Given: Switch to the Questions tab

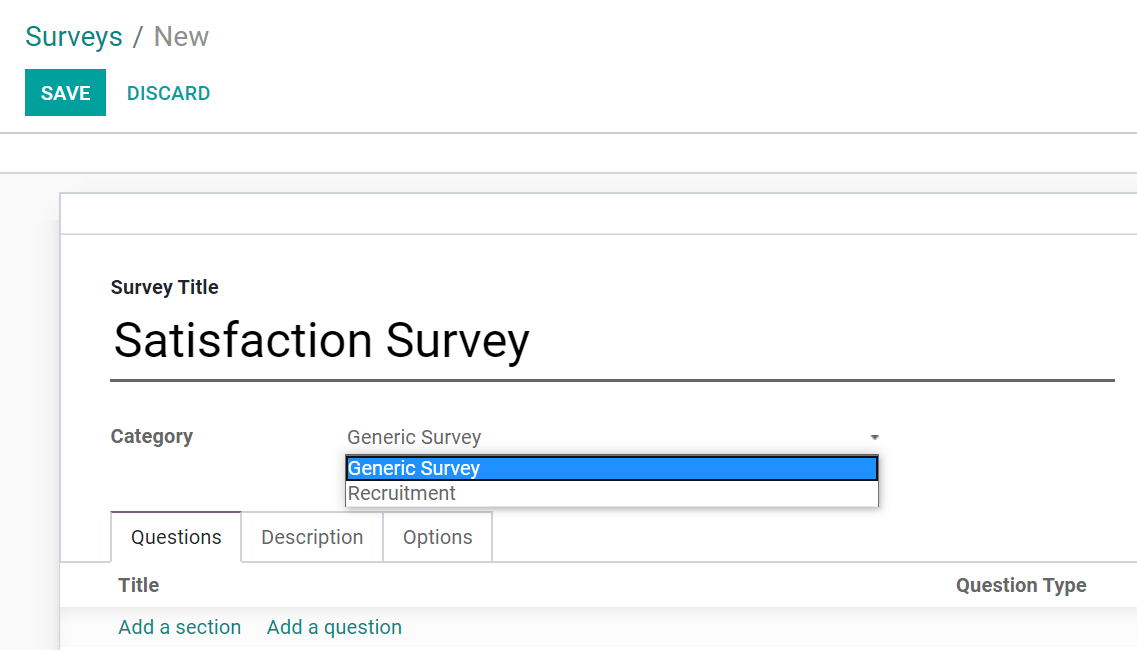Looking at the screenshot, I should (176, 537).
